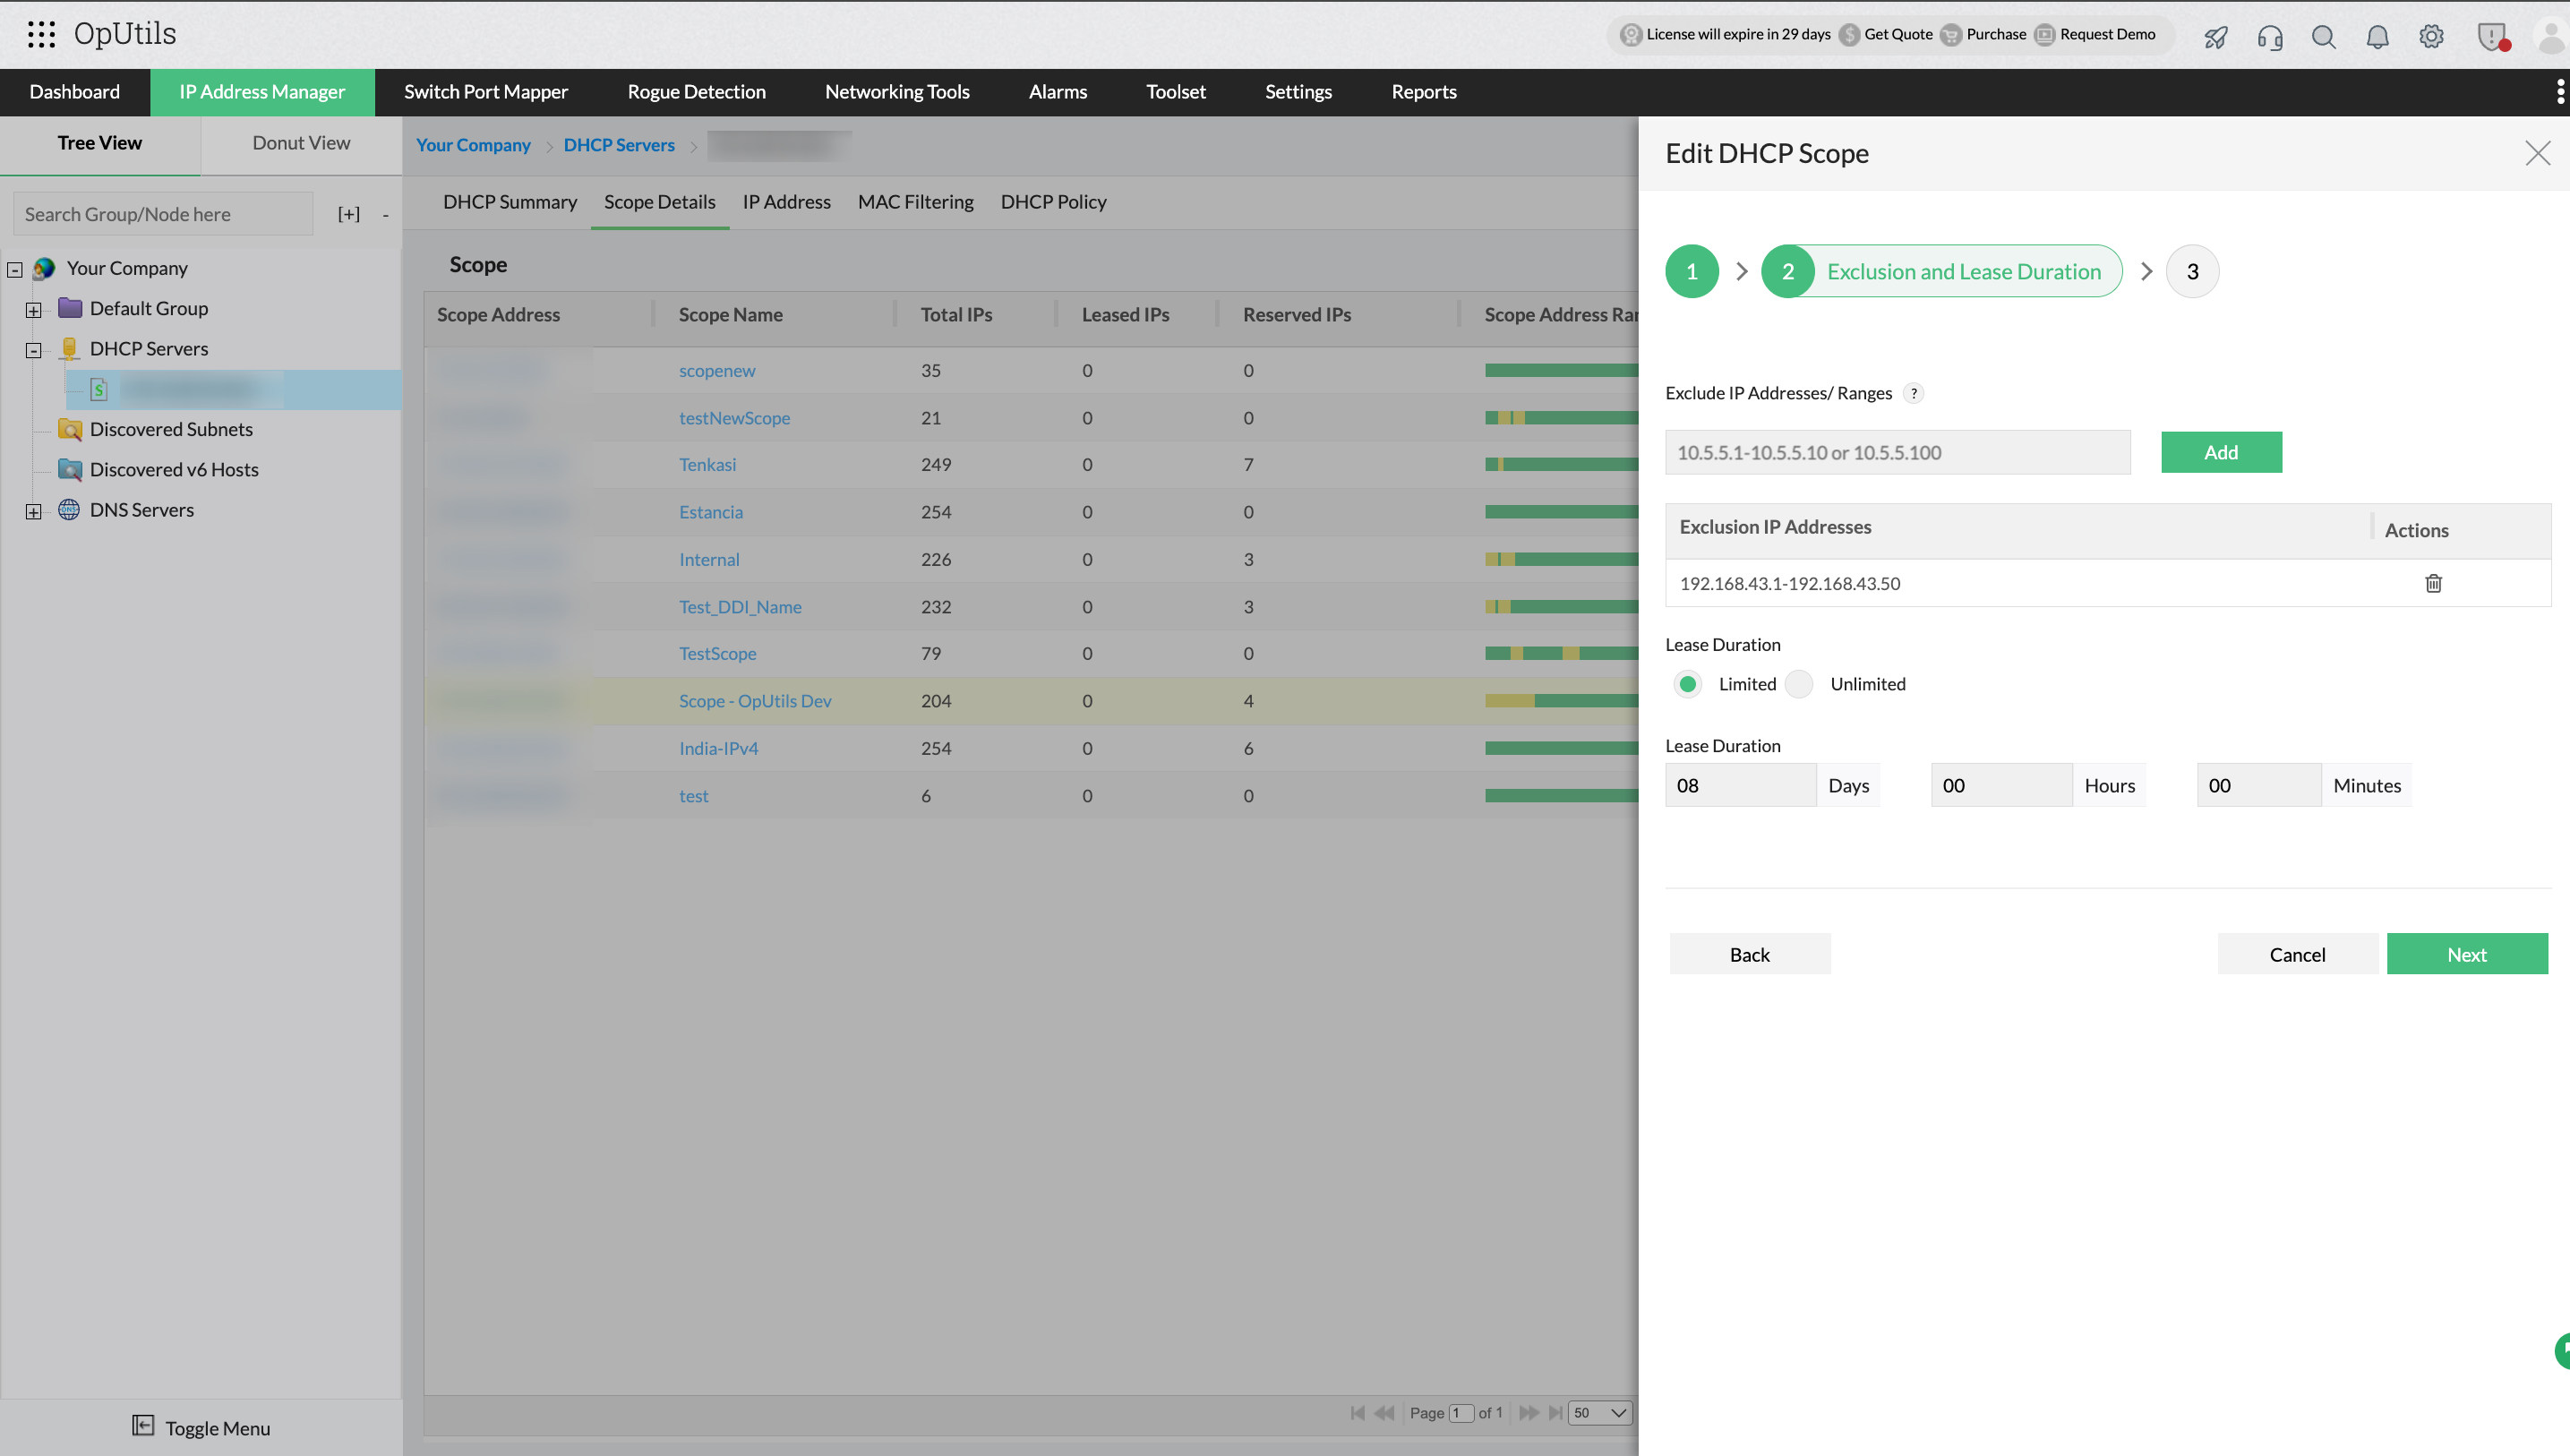
Task: Click the rocket quick-start icon
Action: 2215,37
